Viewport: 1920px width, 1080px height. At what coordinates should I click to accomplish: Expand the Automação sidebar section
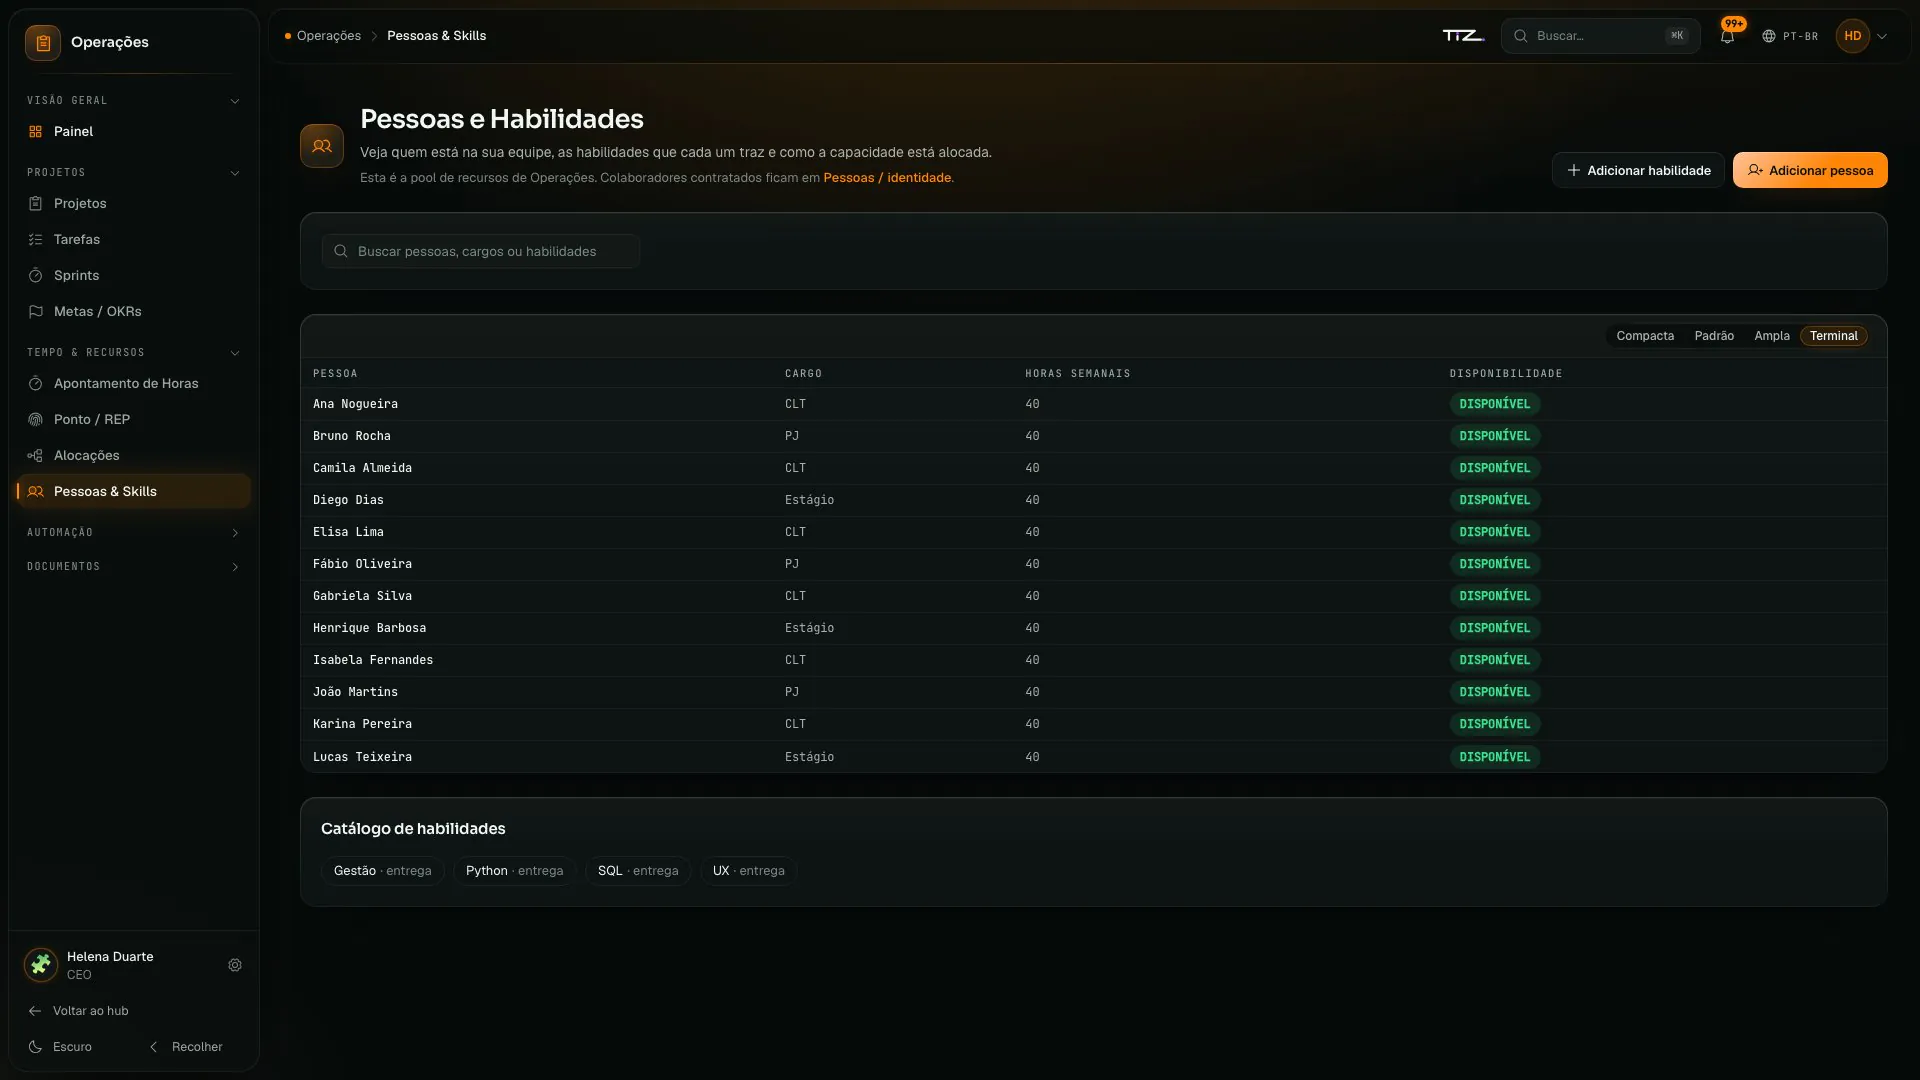[133, 533]
